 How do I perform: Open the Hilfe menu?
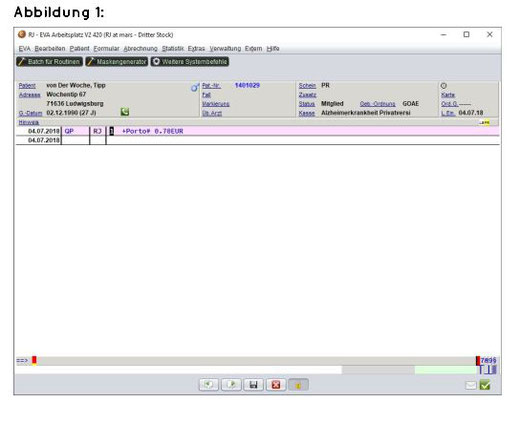(x=273, y=49)
